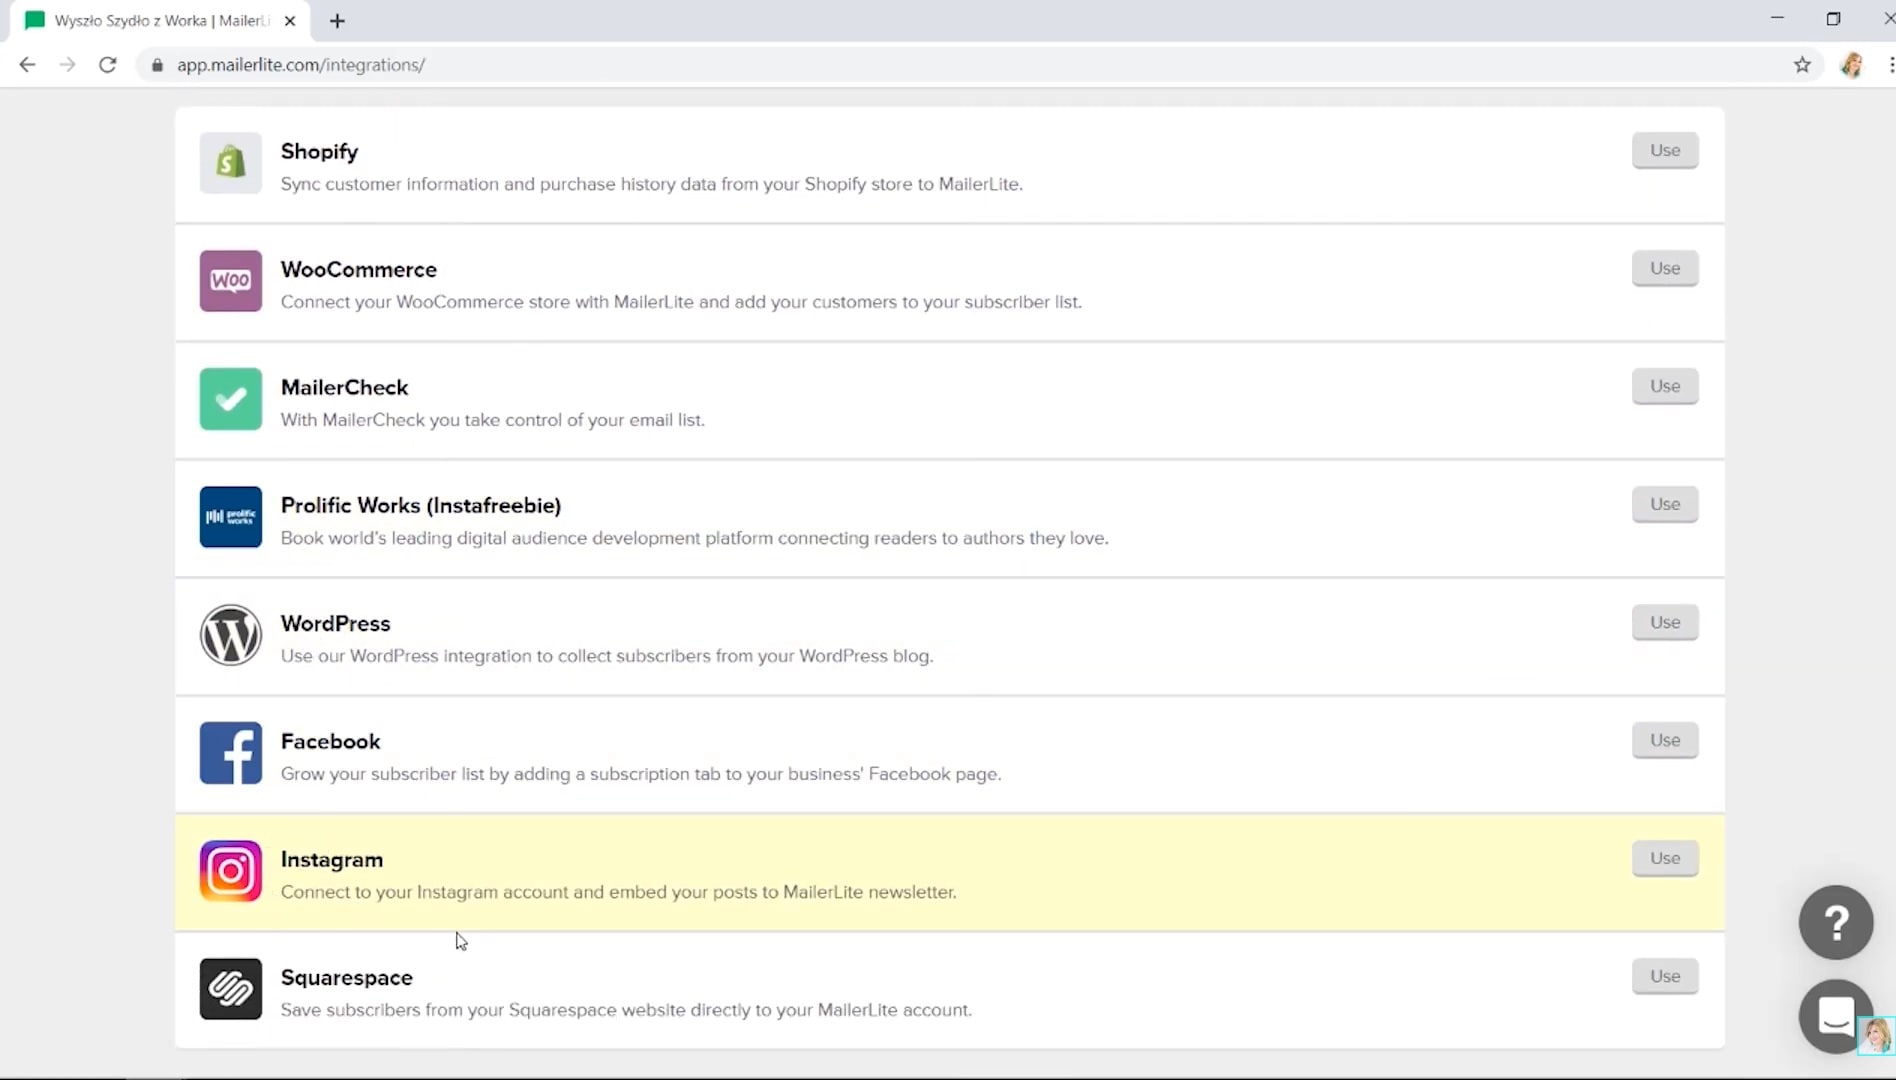Click the WooCommerce logo icon
The width and height of the screenshot is (1896, 1080).
(231, 281)
